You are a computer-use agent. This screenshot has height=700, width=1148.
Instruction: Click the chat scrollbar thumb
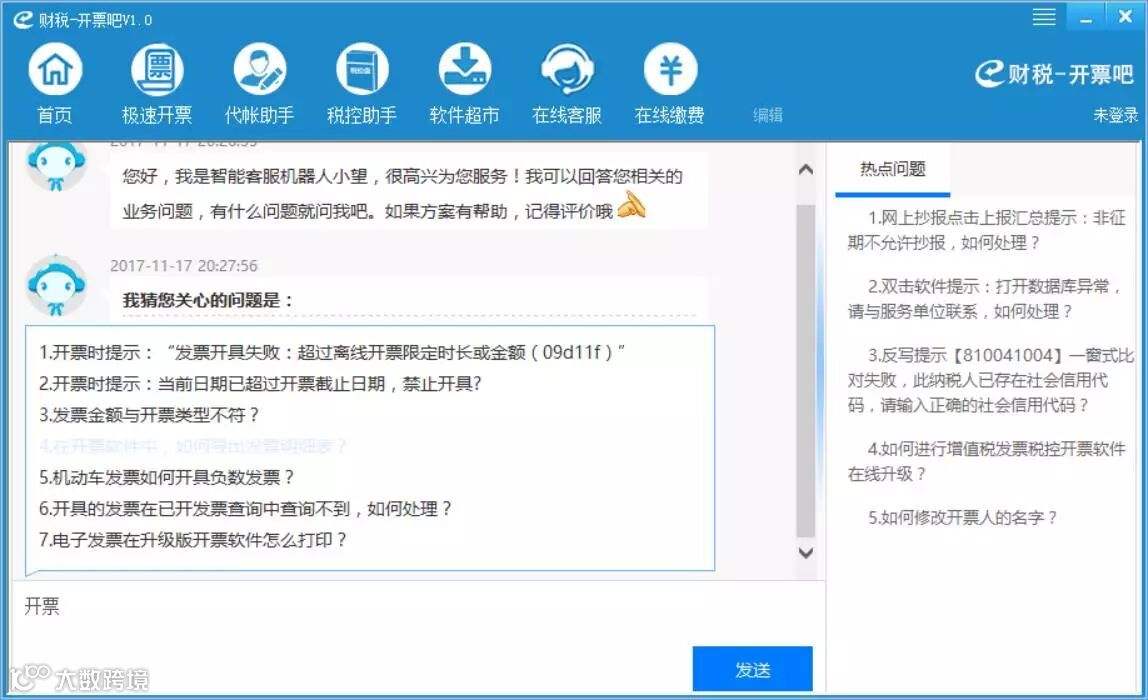coord(805,371)
